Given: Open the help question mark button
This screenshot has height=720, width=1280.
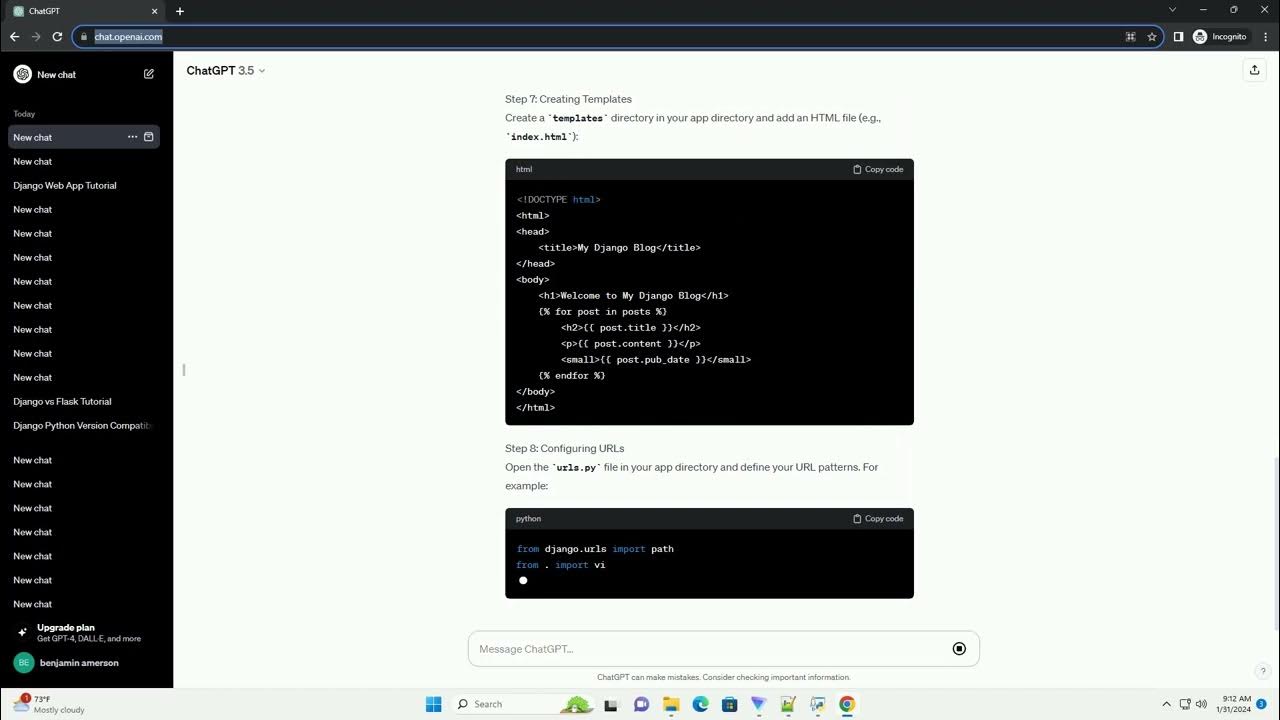Looking at the screenshot, I should (1263, 672).
